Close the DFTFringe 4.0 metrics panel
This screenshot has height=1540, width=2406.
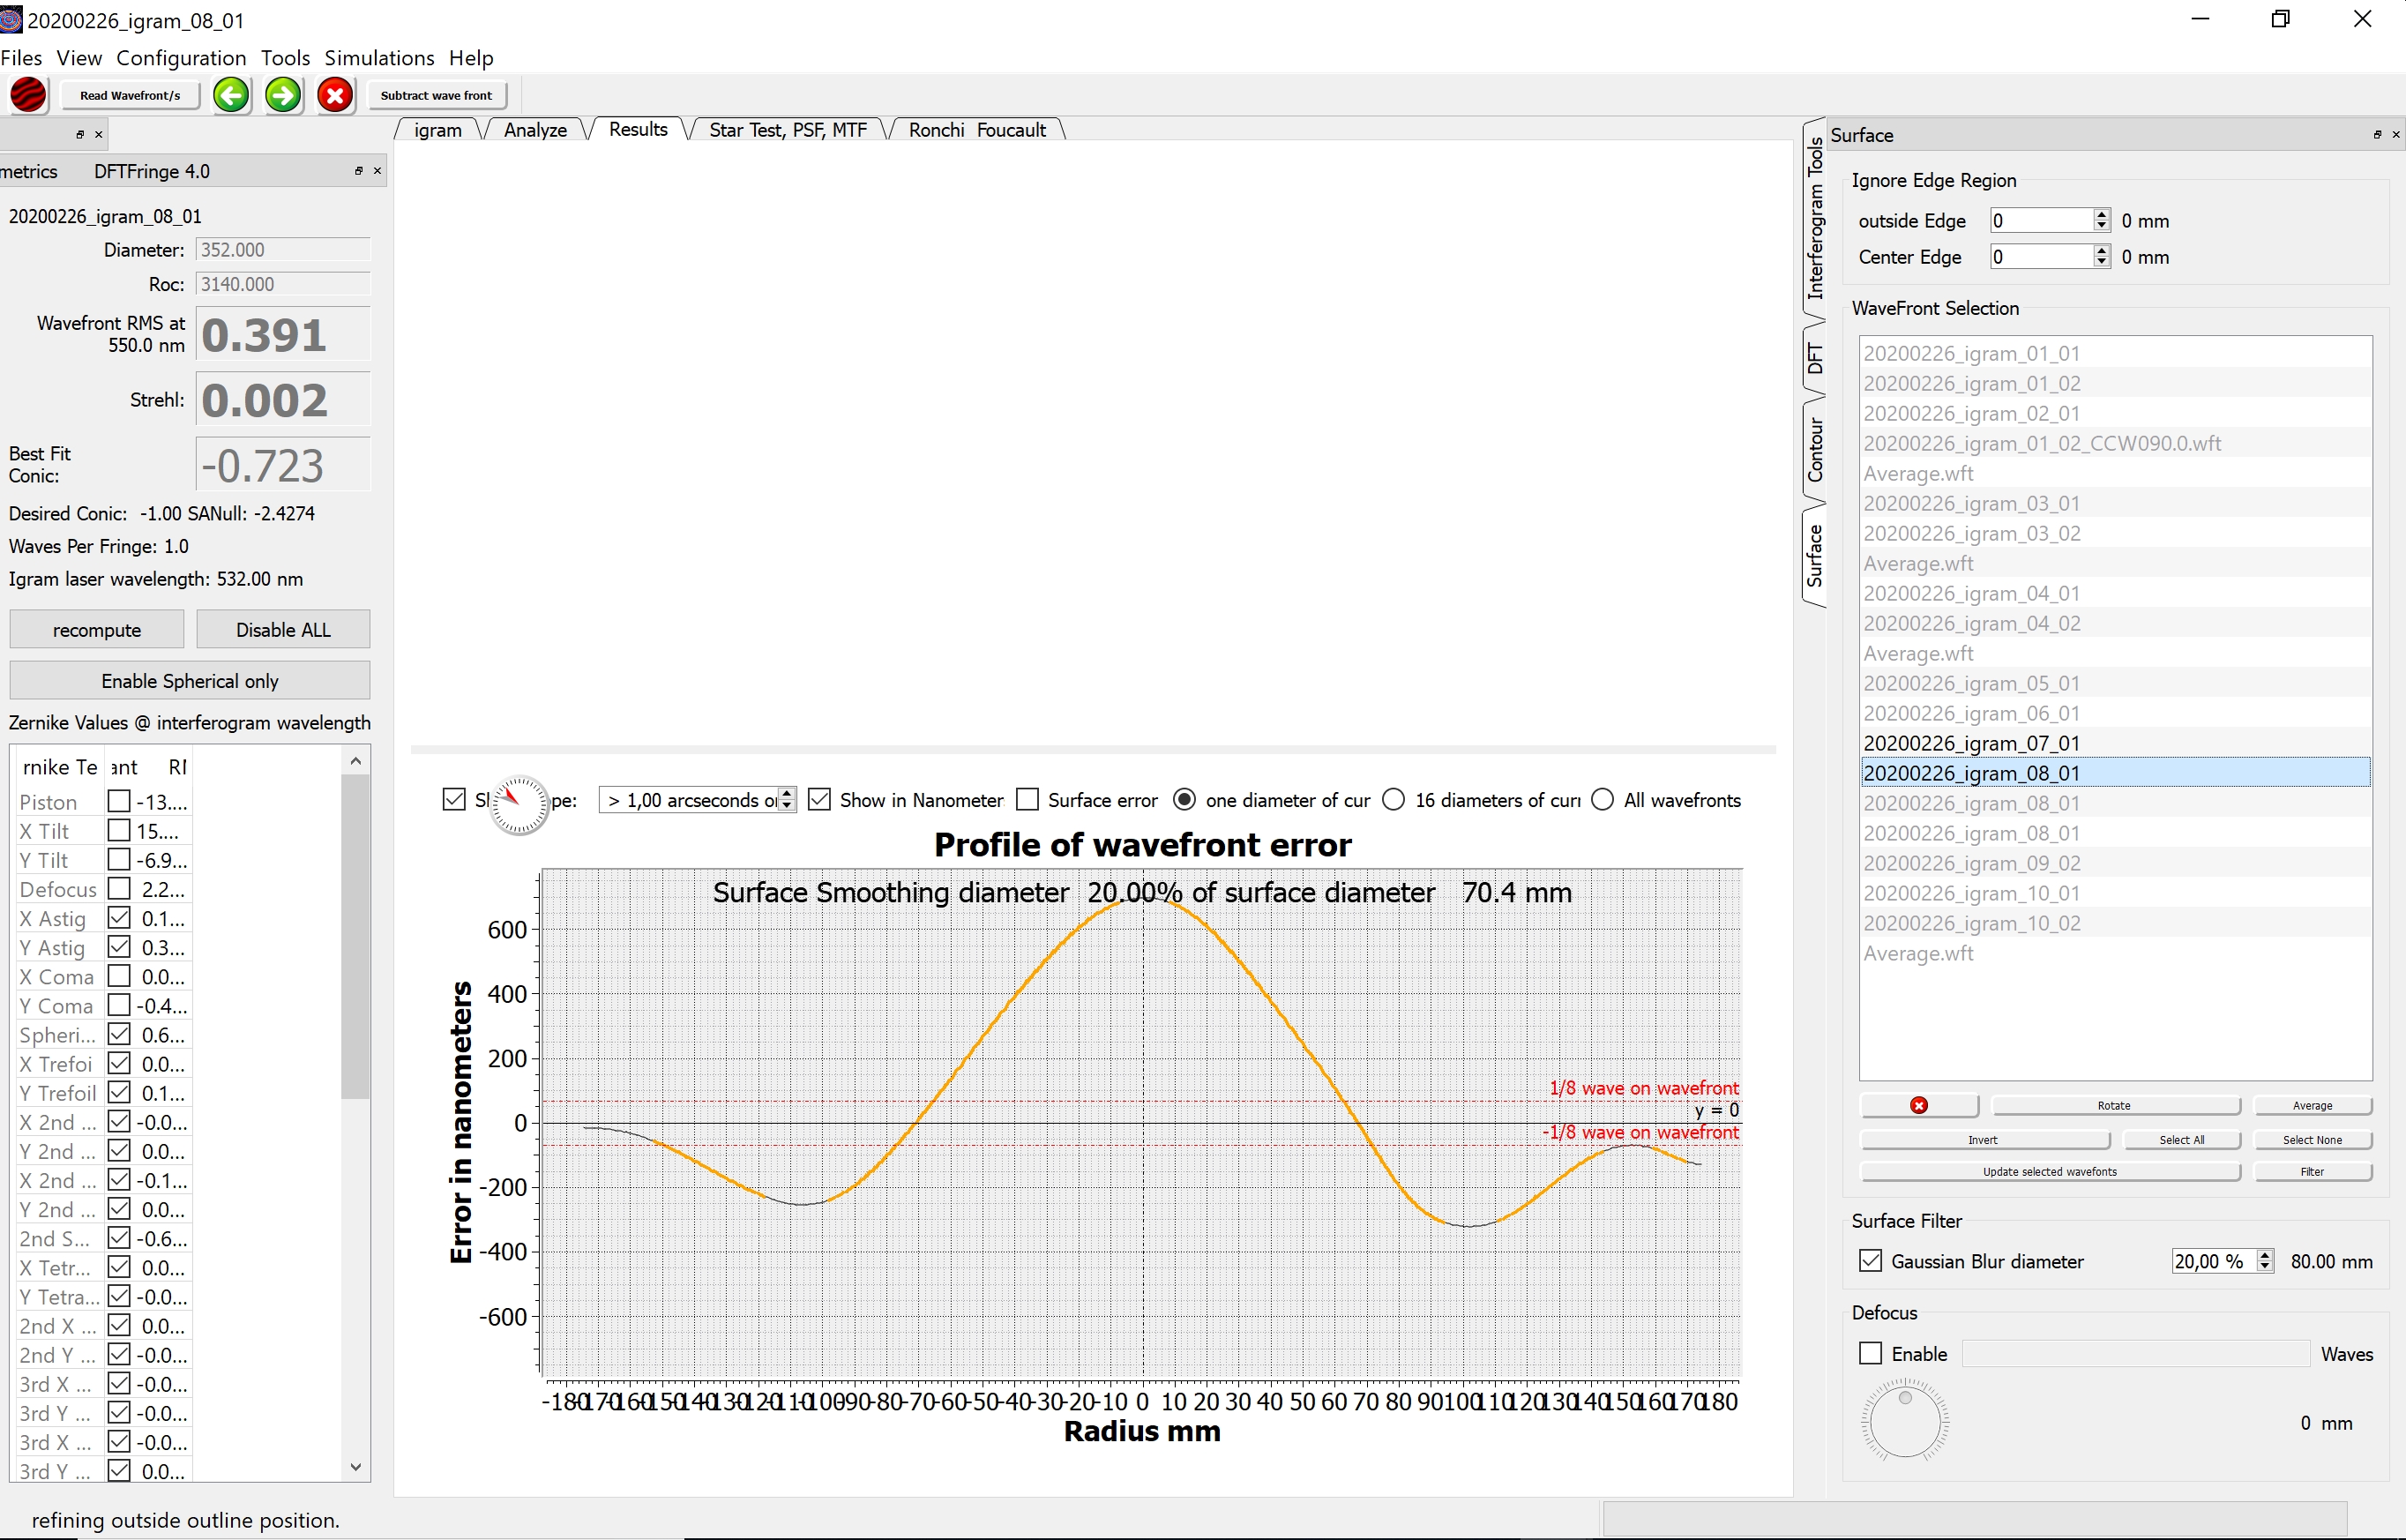click(x=377, y=171)
